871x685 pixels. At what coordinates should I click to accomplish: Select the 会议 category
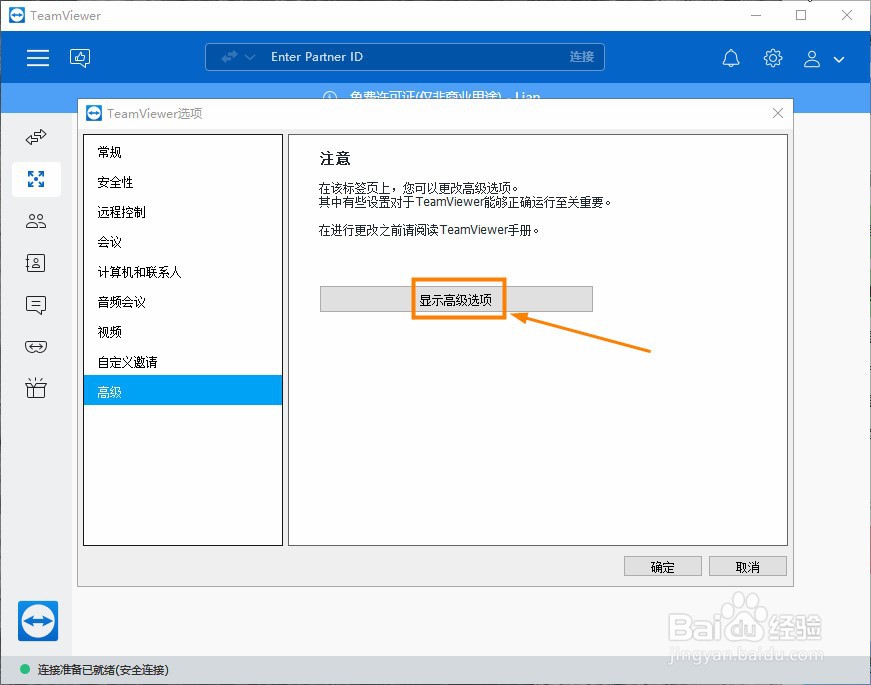(x=183, y=242)
